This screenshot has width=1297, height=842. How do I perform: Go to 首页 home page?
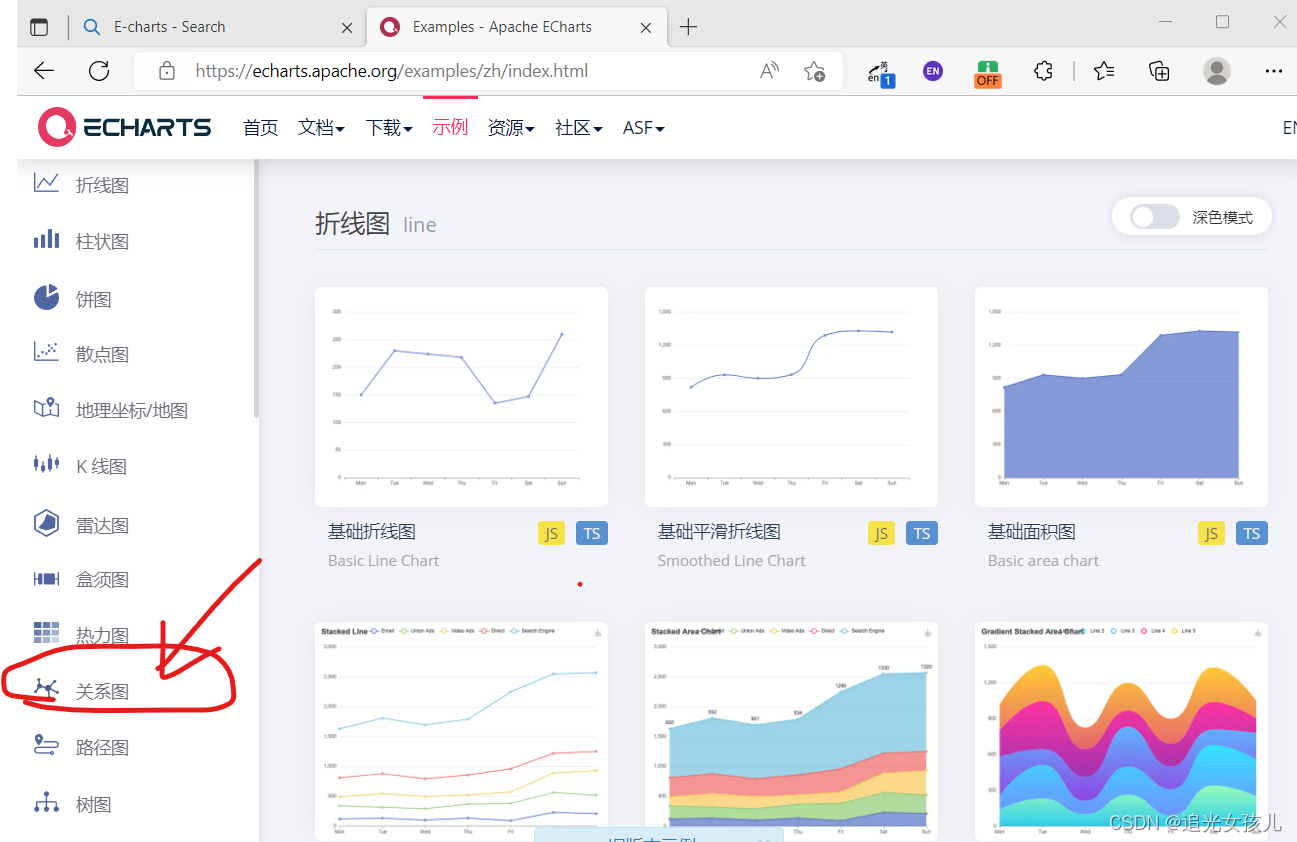tap(261, 128)
